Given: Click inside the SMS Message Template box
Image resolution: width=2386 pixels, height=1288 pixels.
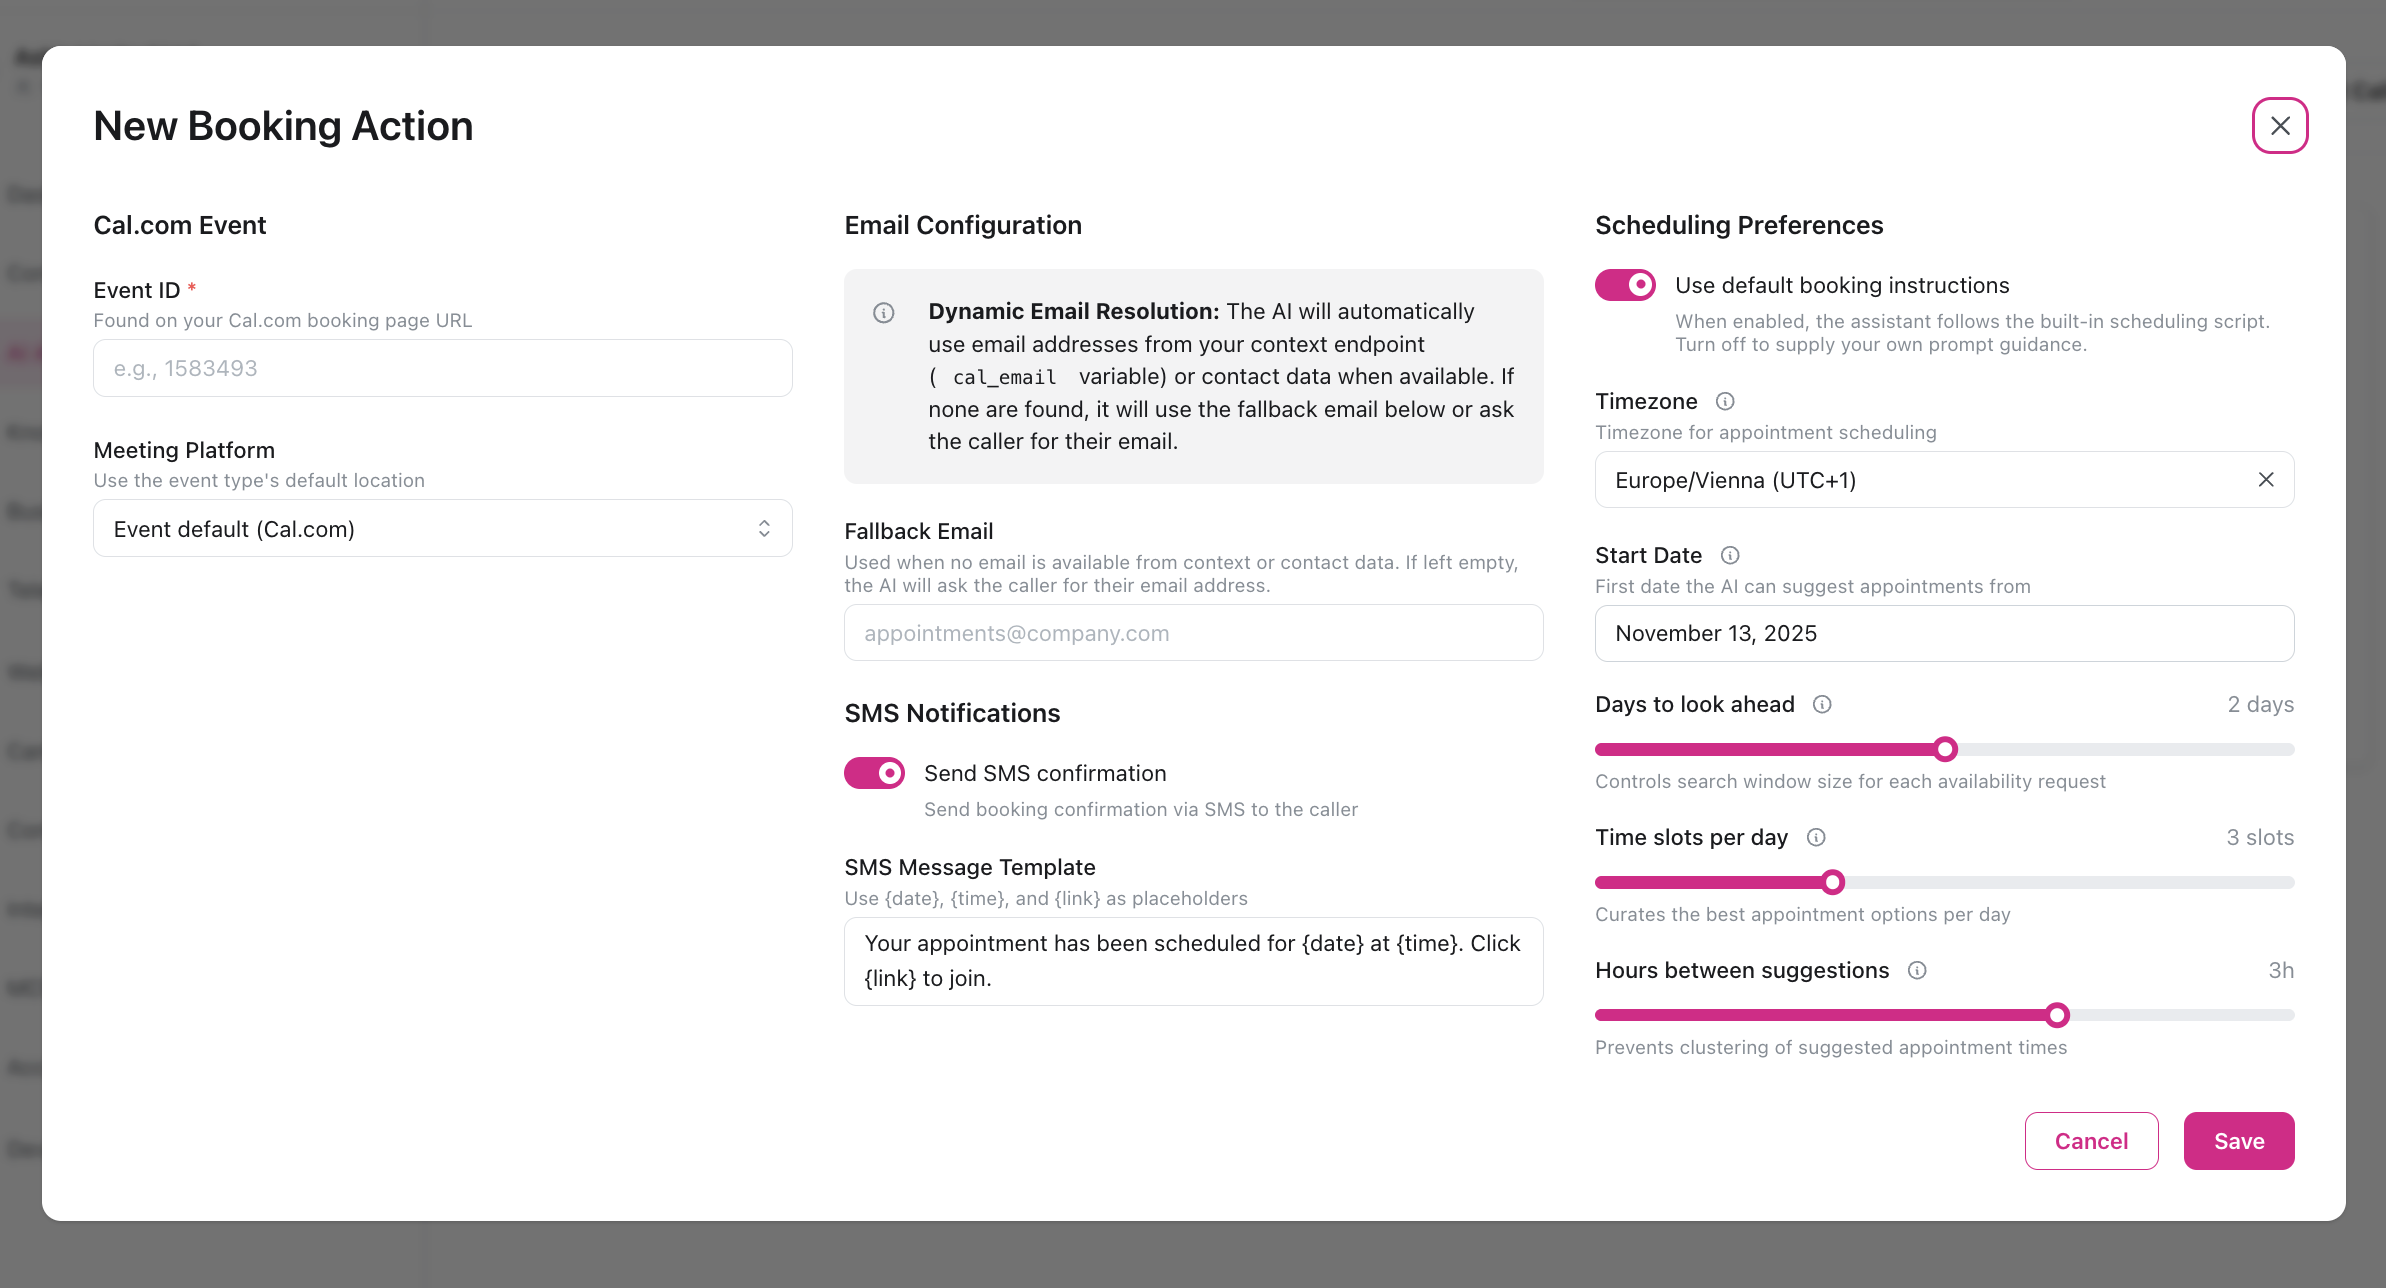Looking at the screenshot, I should (1192, 960).
